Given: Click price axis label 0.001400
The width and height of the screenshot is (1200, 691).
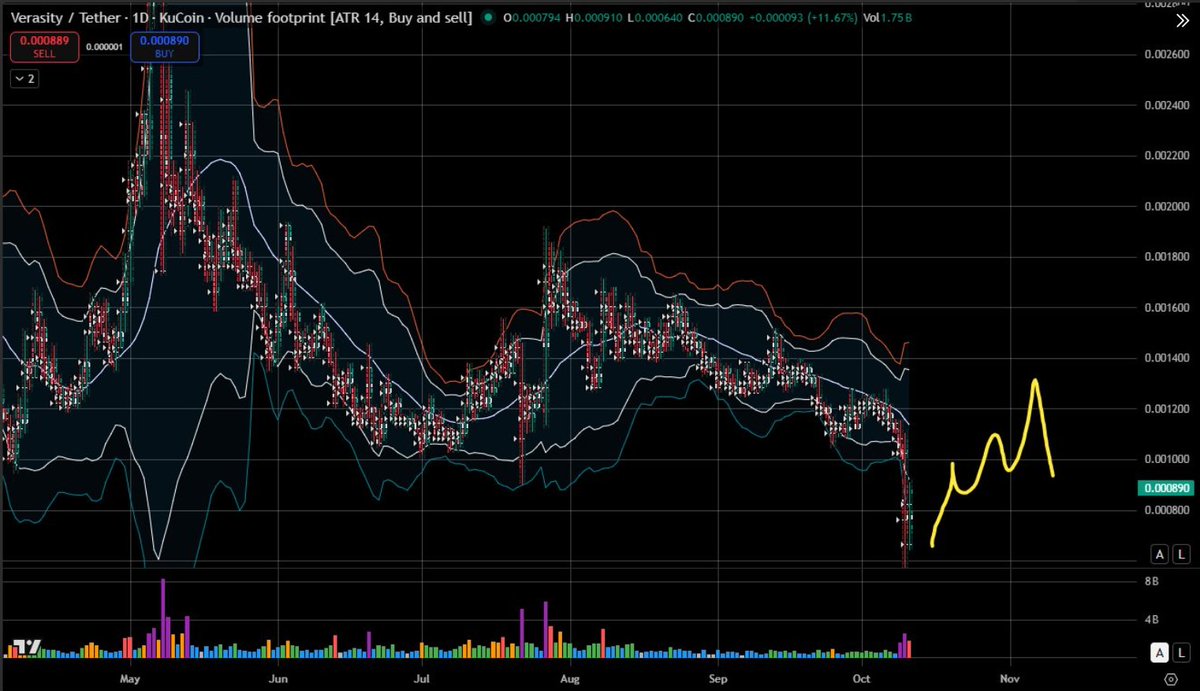Looking at the screenshot, I should click(x=1166, y=358).
